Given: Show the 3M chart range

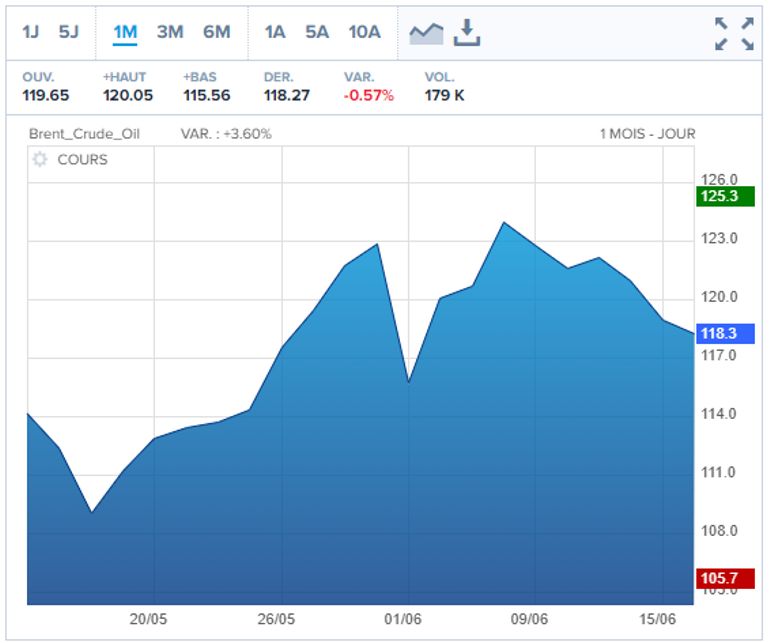Looking at the screenshot, I should coord(170,32).
